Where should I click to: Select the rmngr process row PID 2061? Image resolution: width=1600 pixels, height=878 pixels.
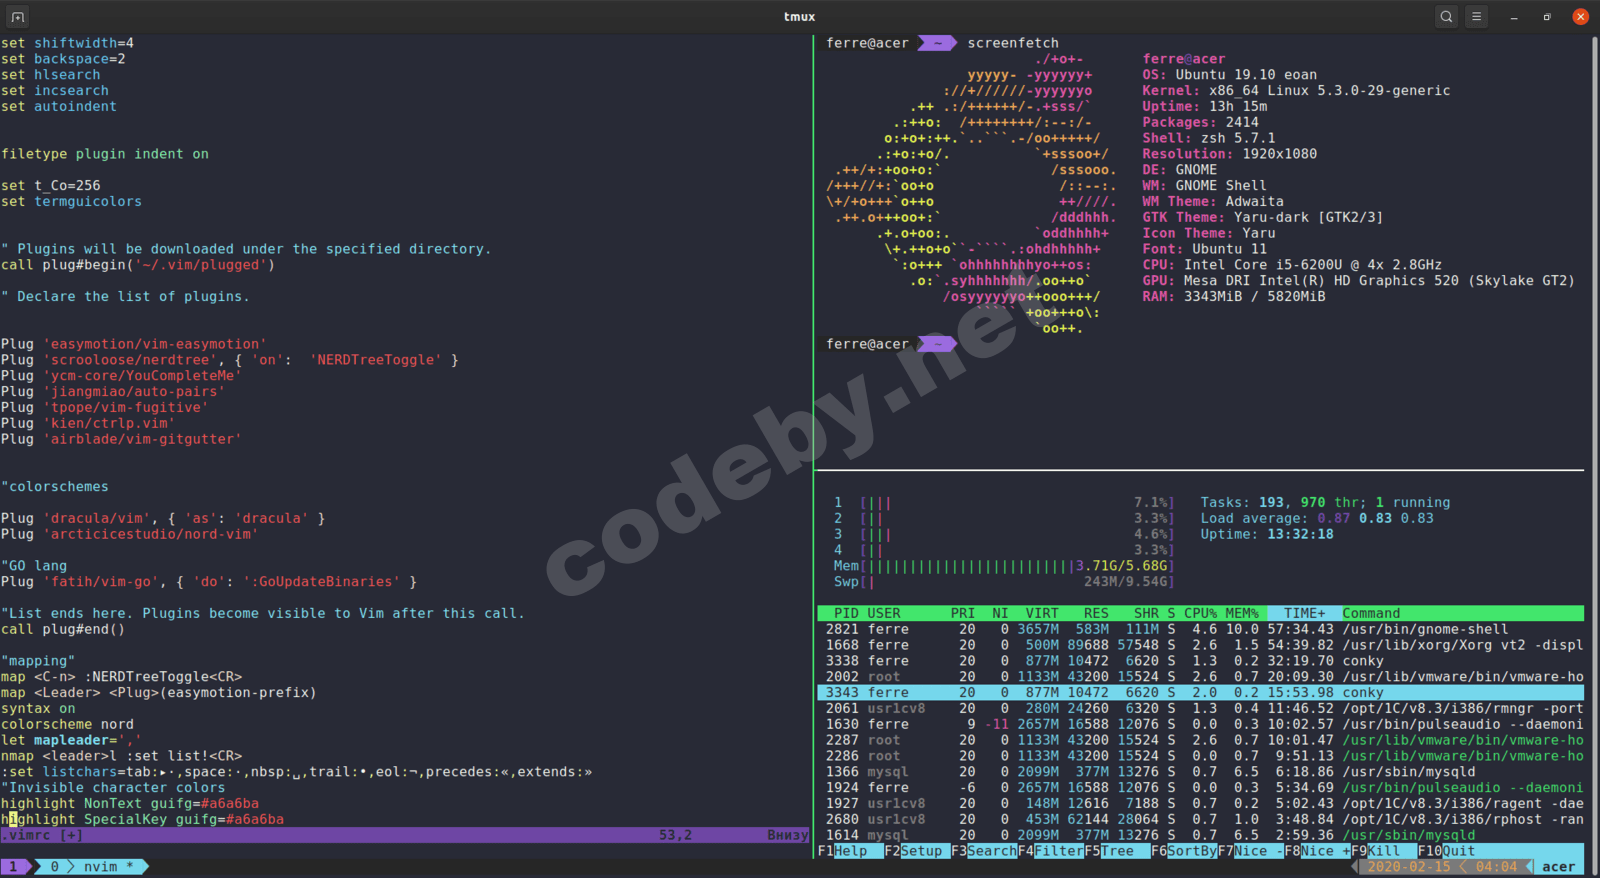pyautogui.click(x=1201, y=708)
